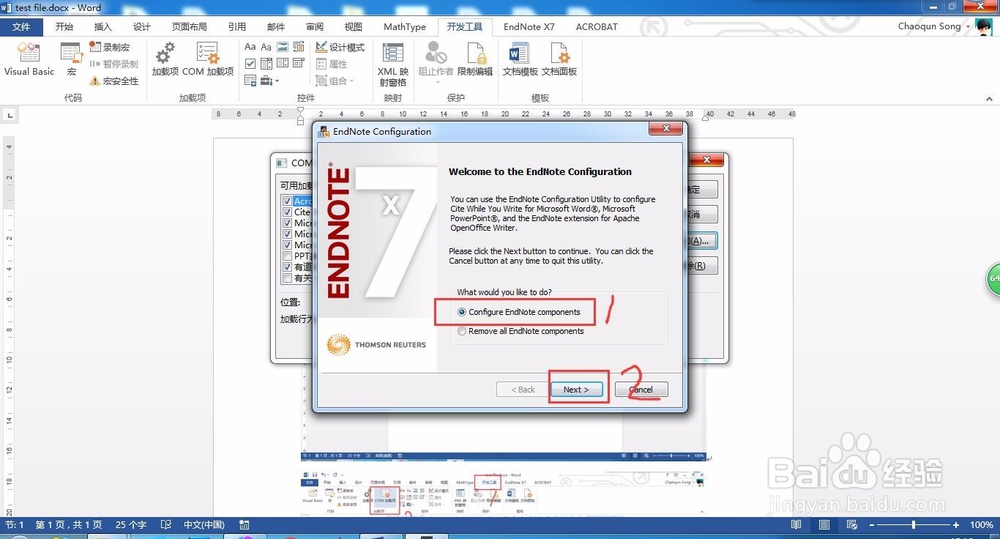Insert check box content control

tap(250, 64)
